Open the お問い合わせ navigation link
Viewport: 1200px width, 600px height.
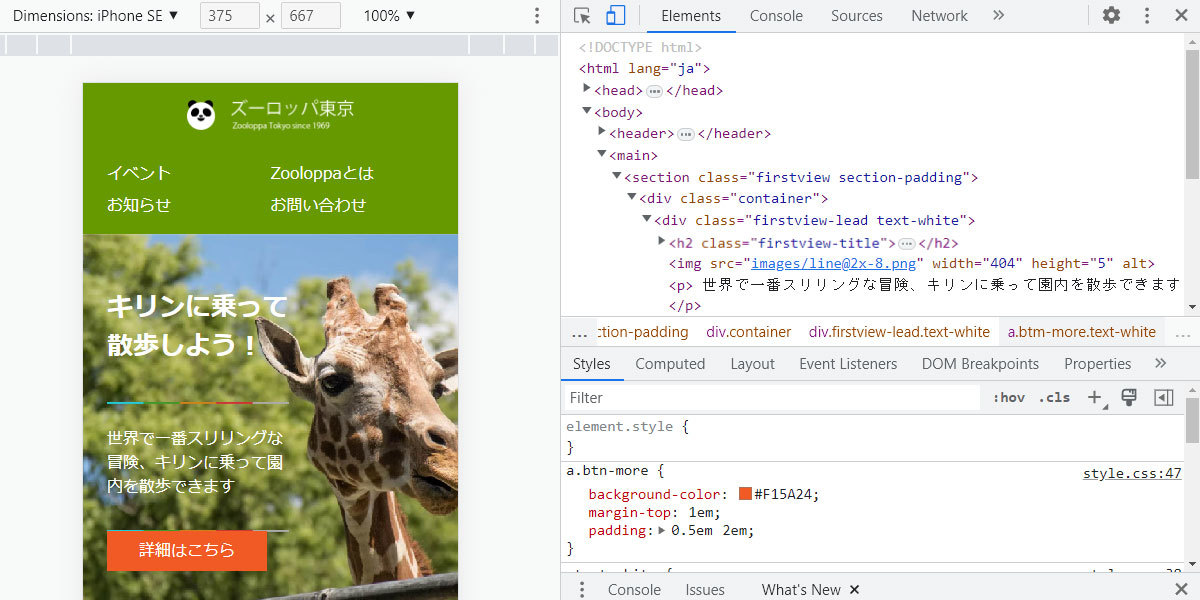[x=318, y=205]
